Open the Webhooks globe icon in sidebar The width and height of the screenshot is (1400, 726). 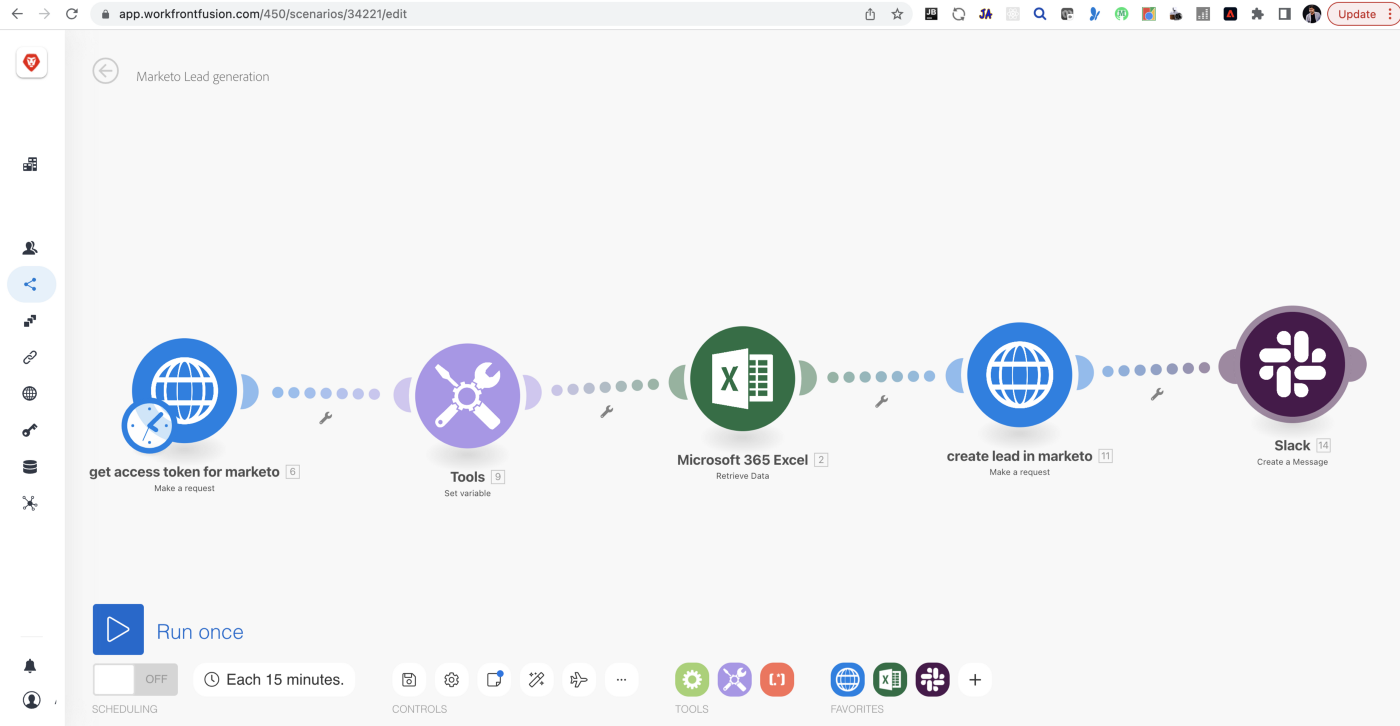coord(30,393)
